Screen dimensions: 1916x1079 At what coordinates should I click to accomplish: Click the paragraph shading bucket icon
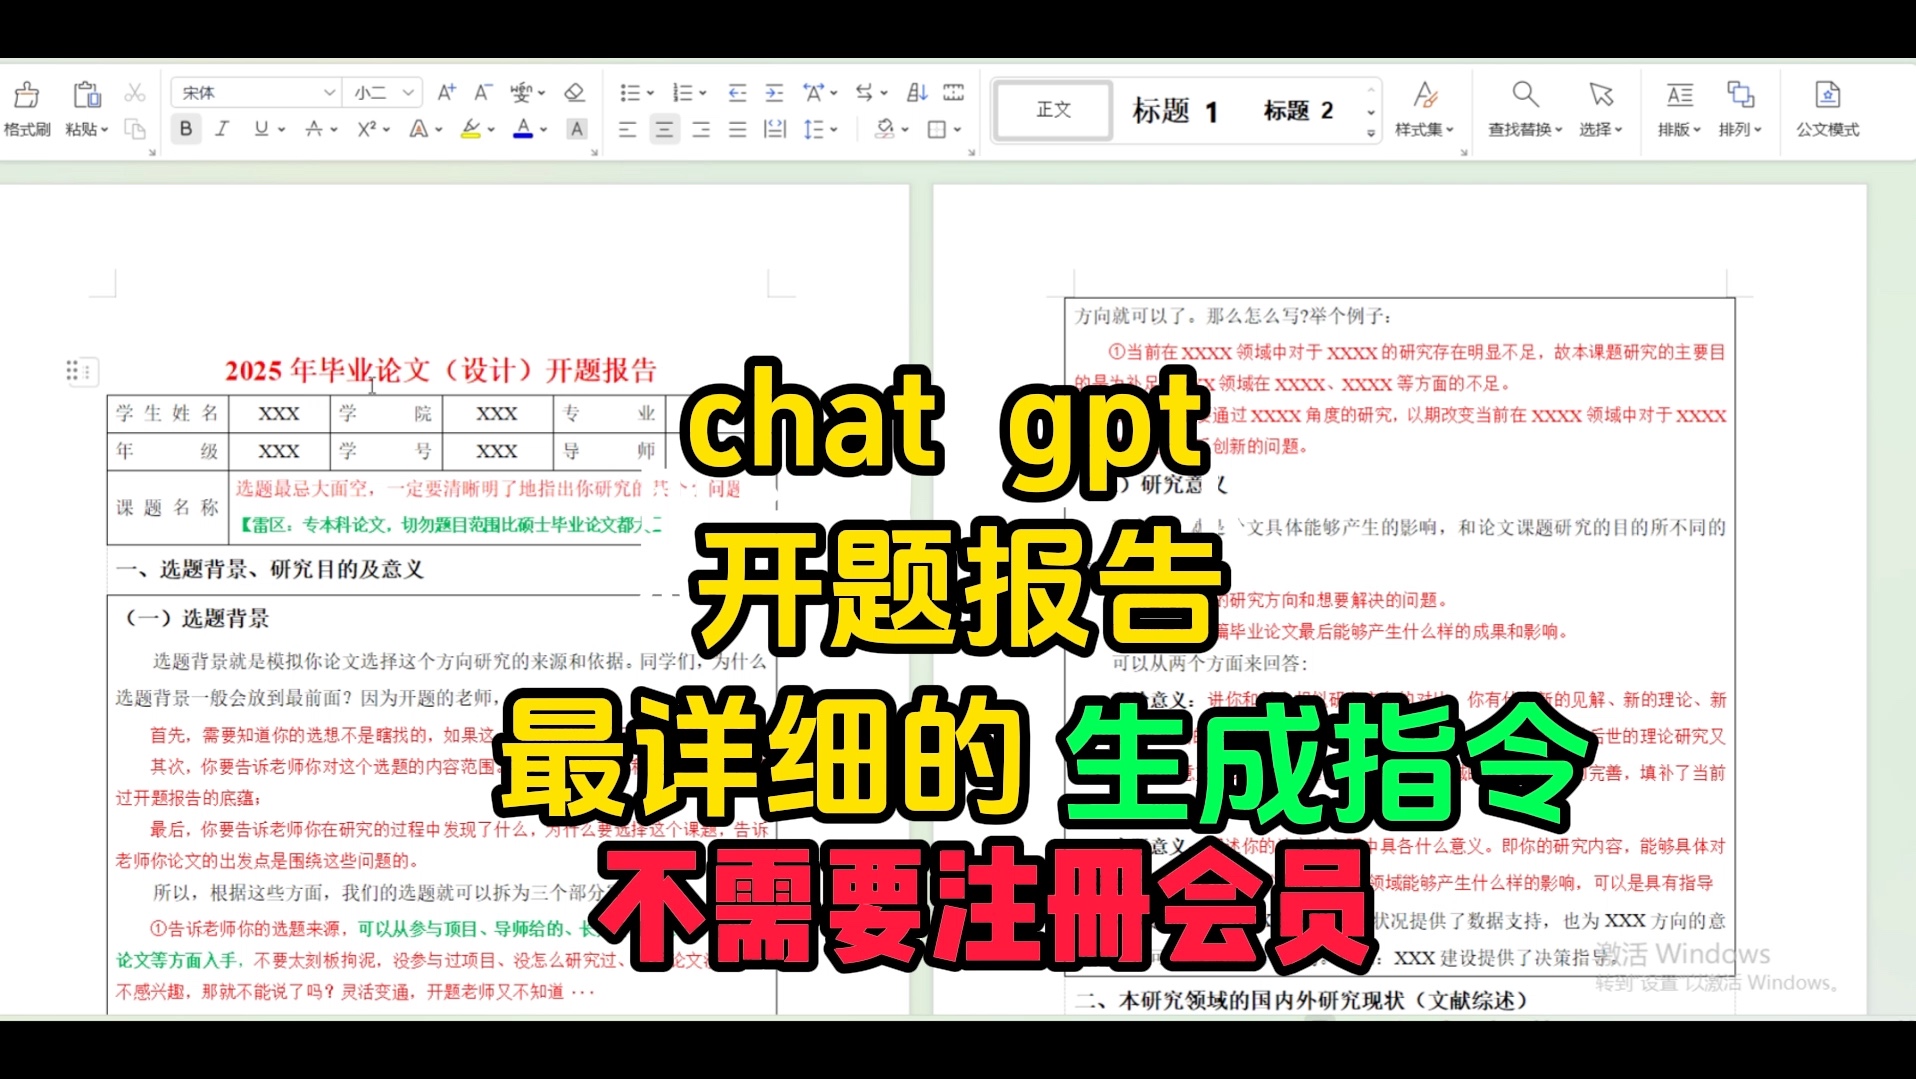[885, 129]
